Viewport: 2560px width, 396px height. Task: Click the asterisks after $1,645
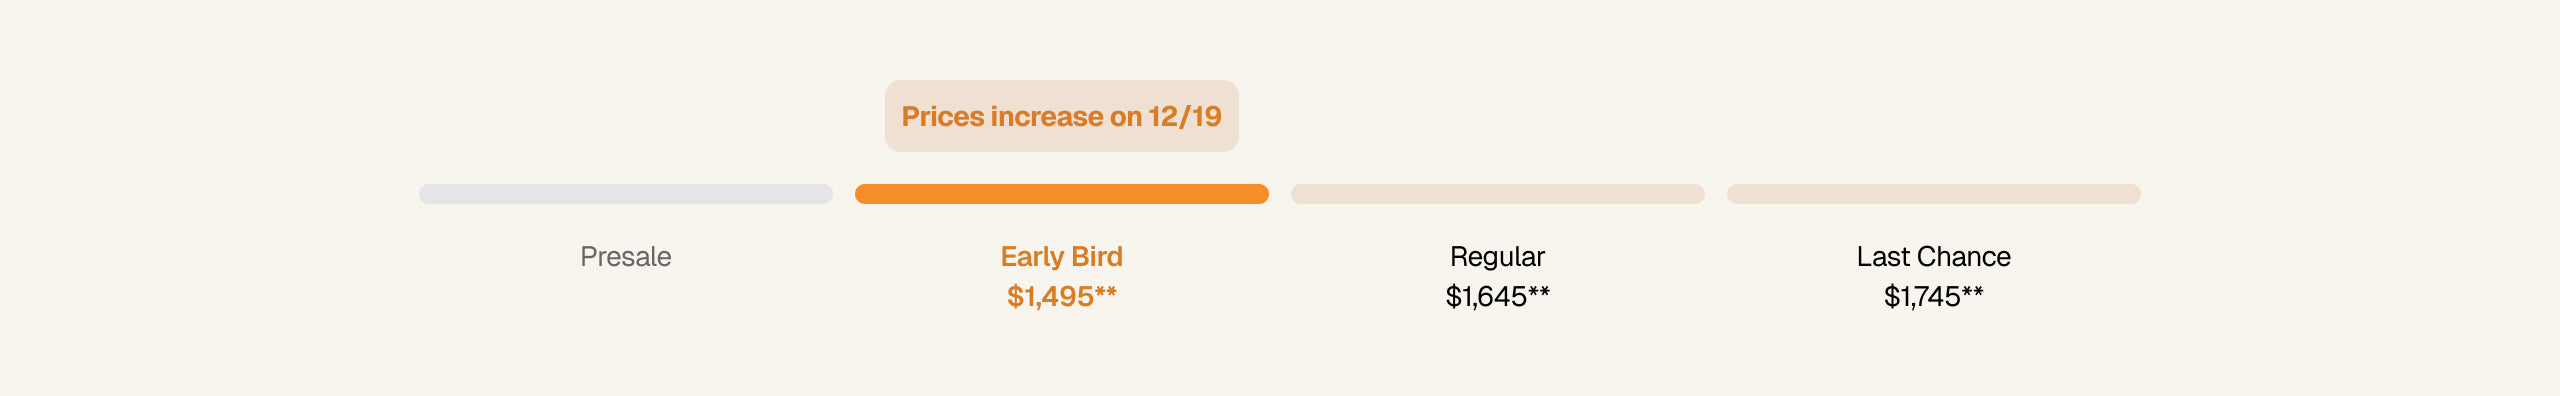tap(1539, 292)
